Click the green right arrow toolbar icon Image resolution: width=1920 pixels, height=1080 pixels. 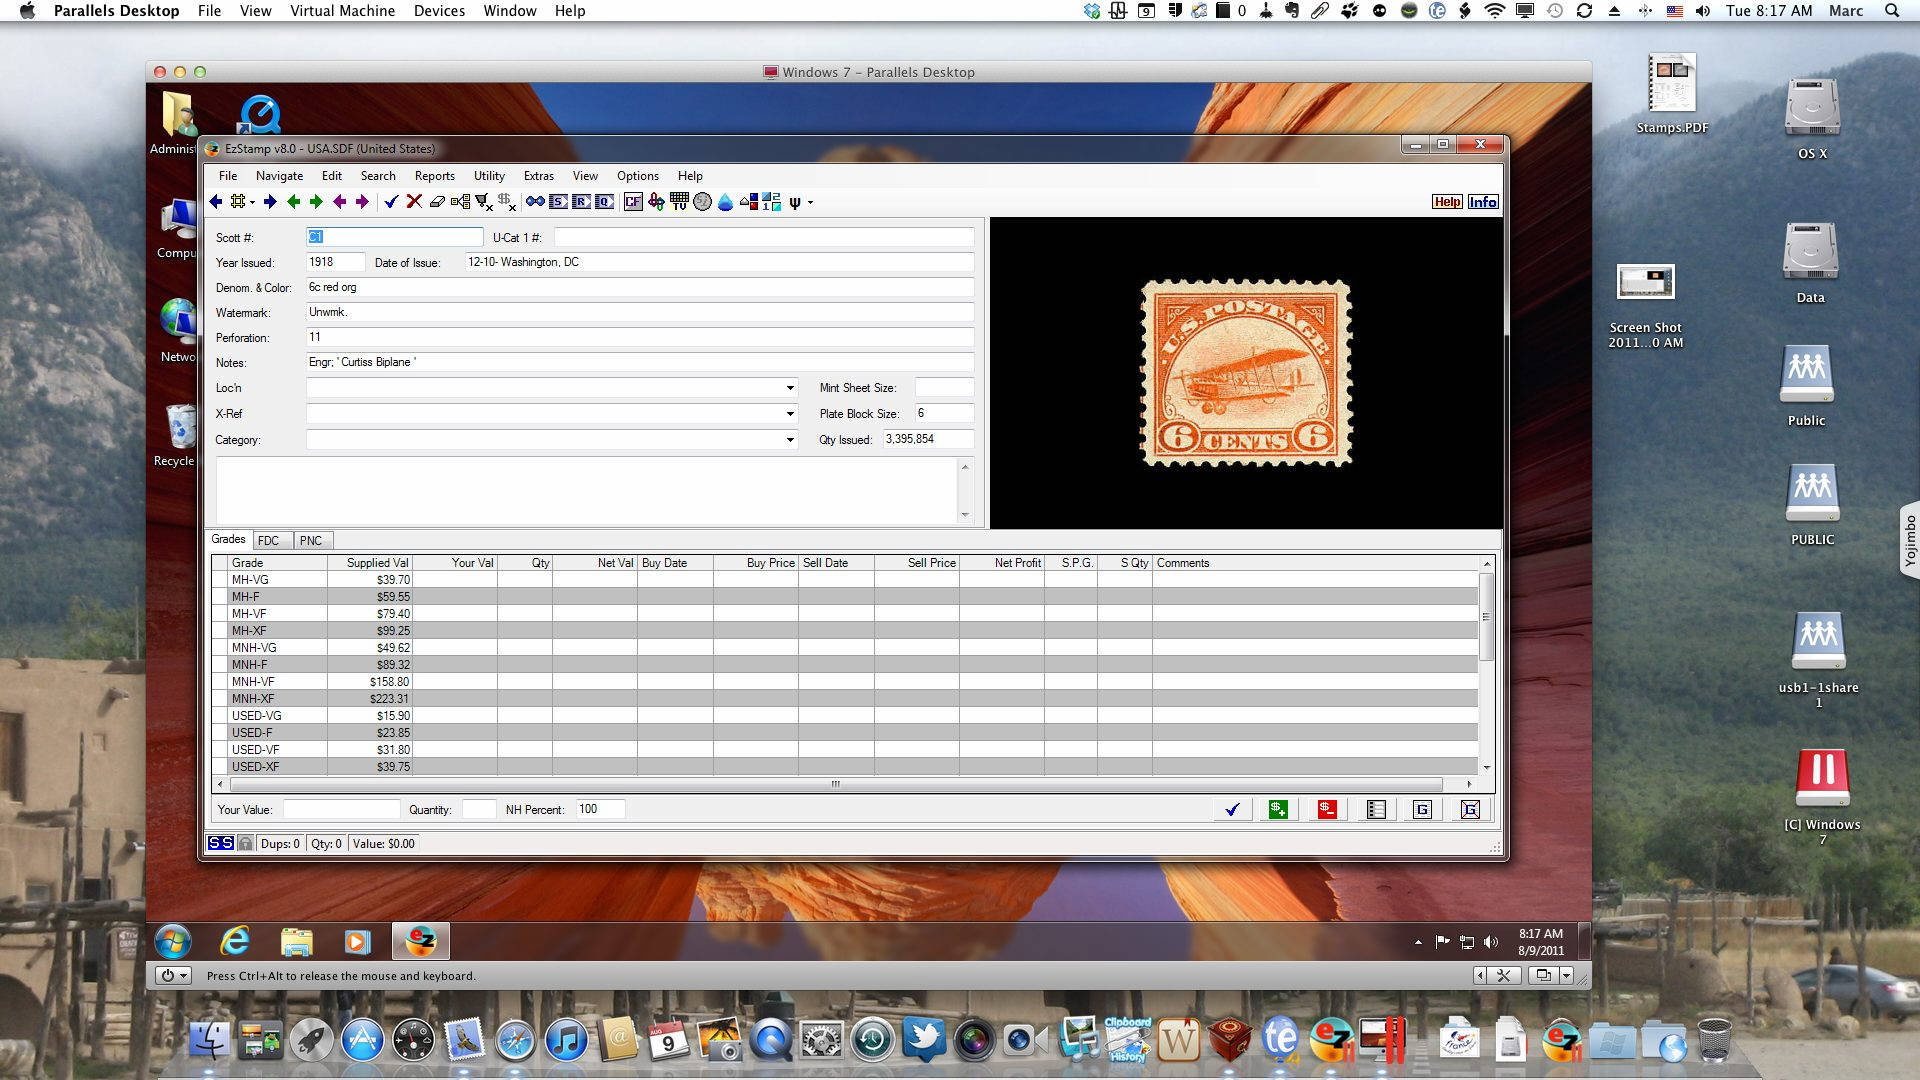pyautogui.click(x=316, y=202)
